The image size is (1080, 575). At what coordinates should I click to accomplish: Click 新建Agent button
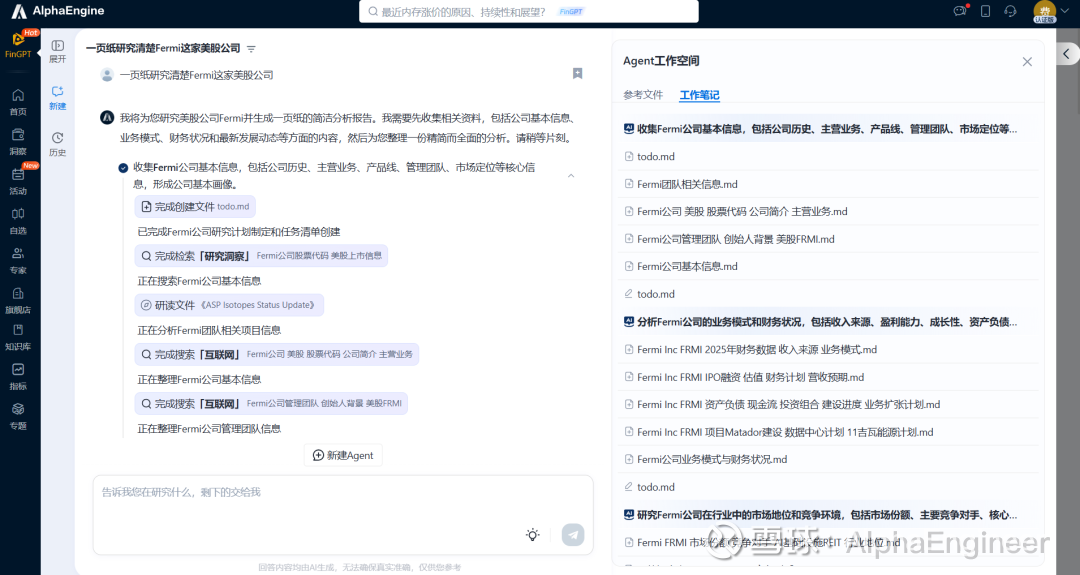click(343, 455)
